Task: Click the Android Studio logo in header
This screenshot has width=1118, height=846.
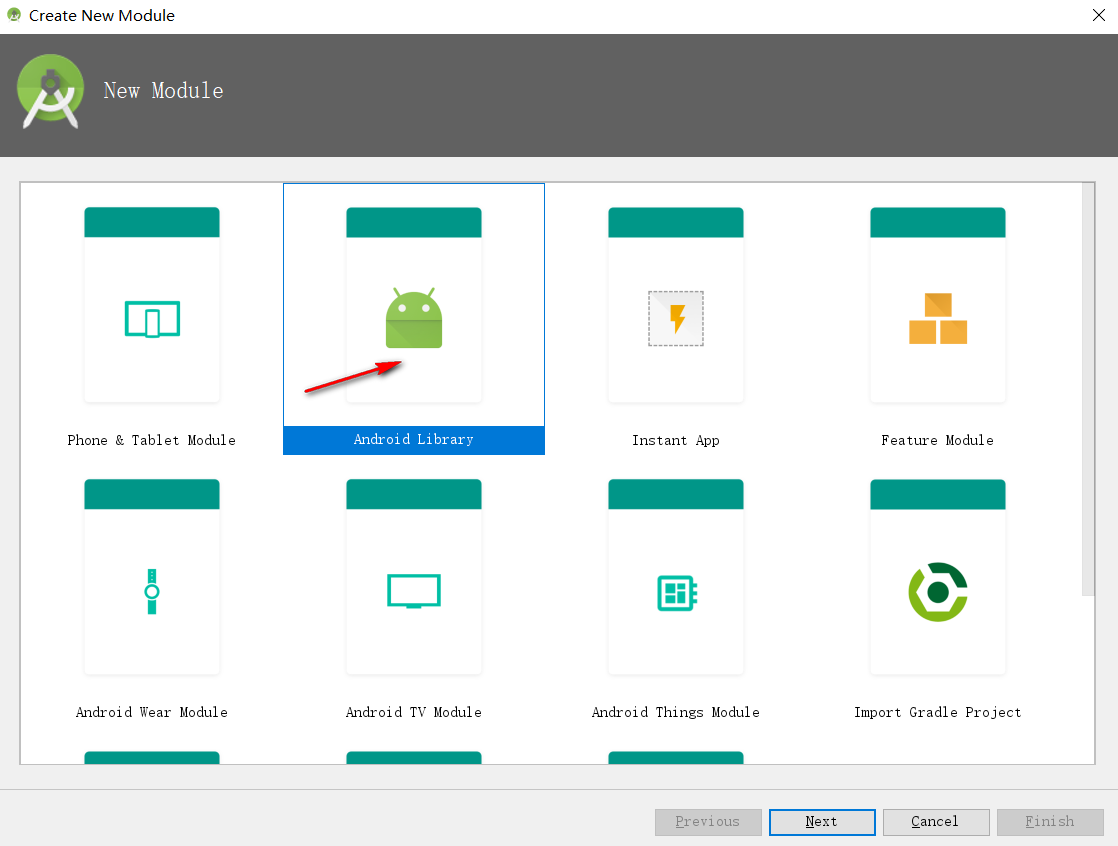Action: tap(50, 91)
